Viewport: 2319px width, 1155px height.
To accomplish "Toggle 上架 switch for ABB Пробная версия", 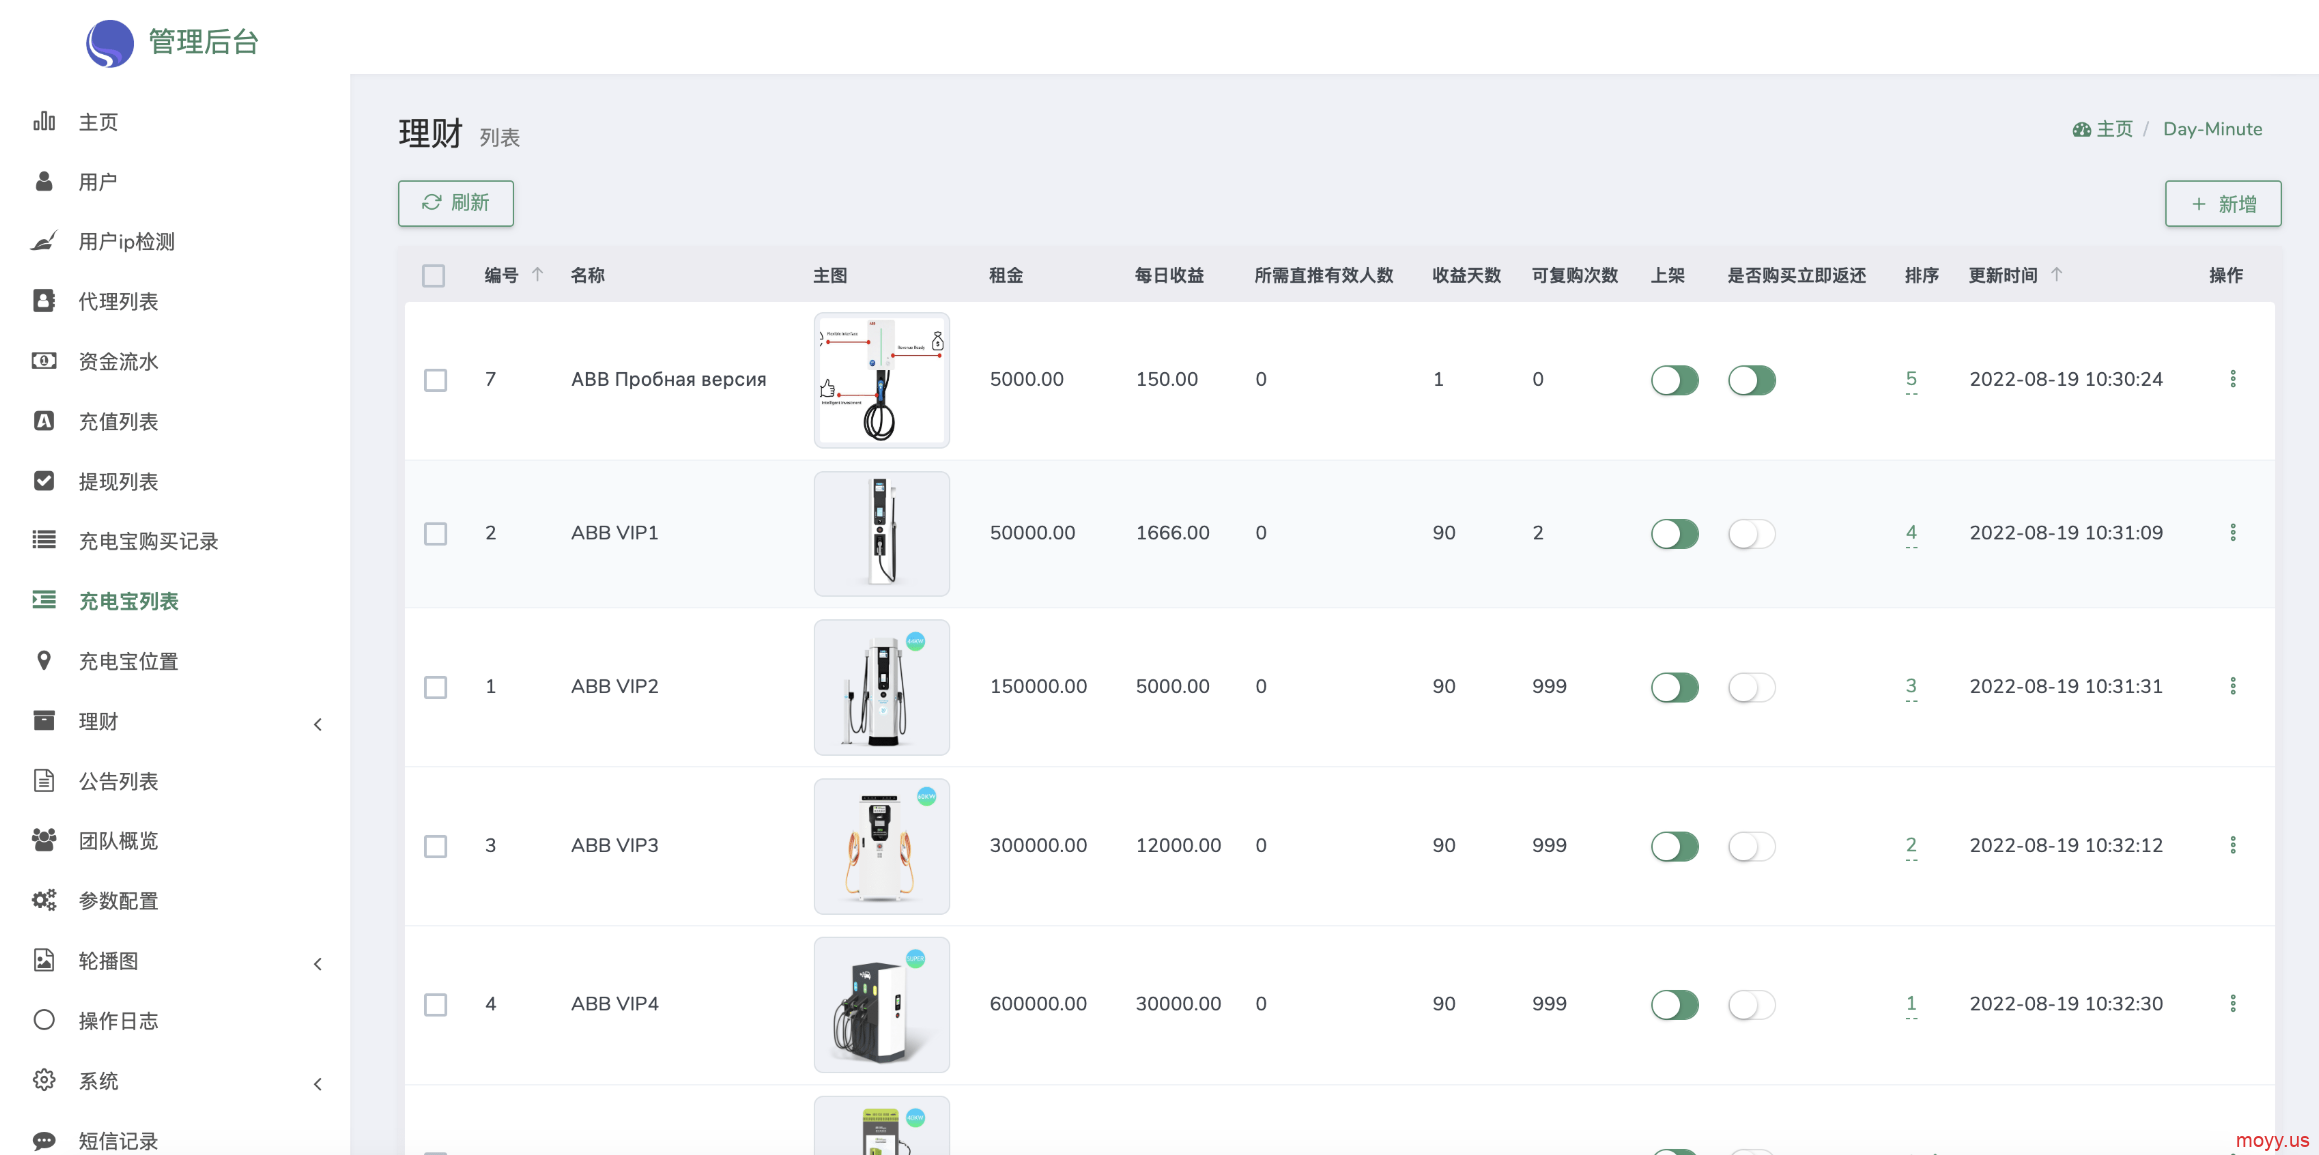I will click(1675, 380).
